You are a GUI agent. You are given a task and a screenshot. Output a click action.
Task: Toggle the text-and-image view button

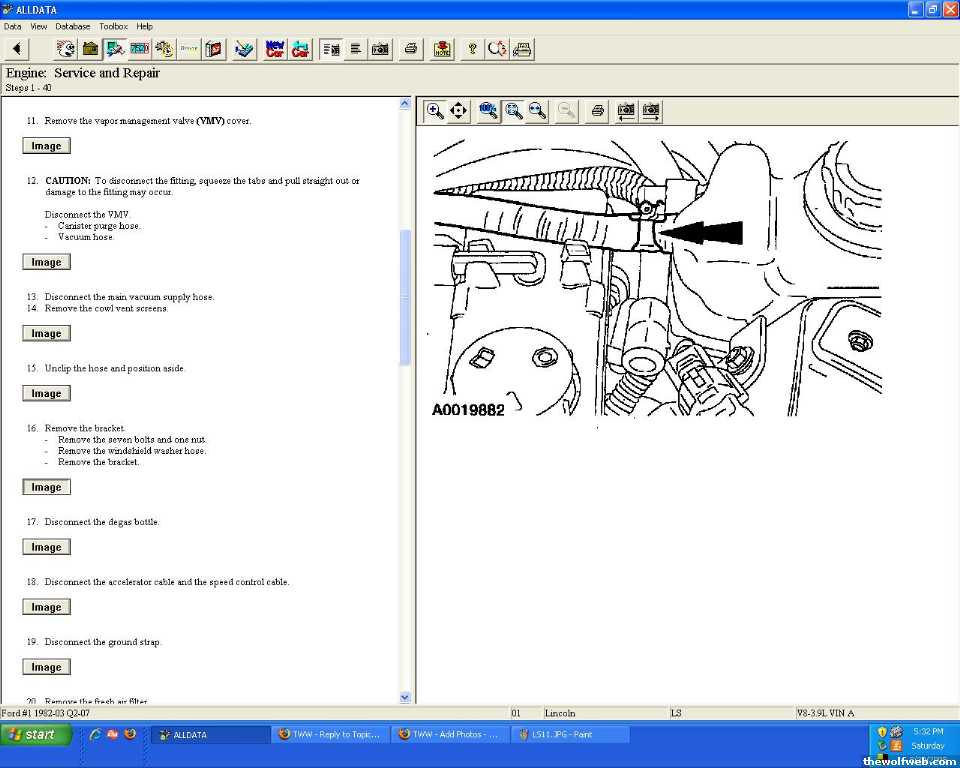(331, 49)
